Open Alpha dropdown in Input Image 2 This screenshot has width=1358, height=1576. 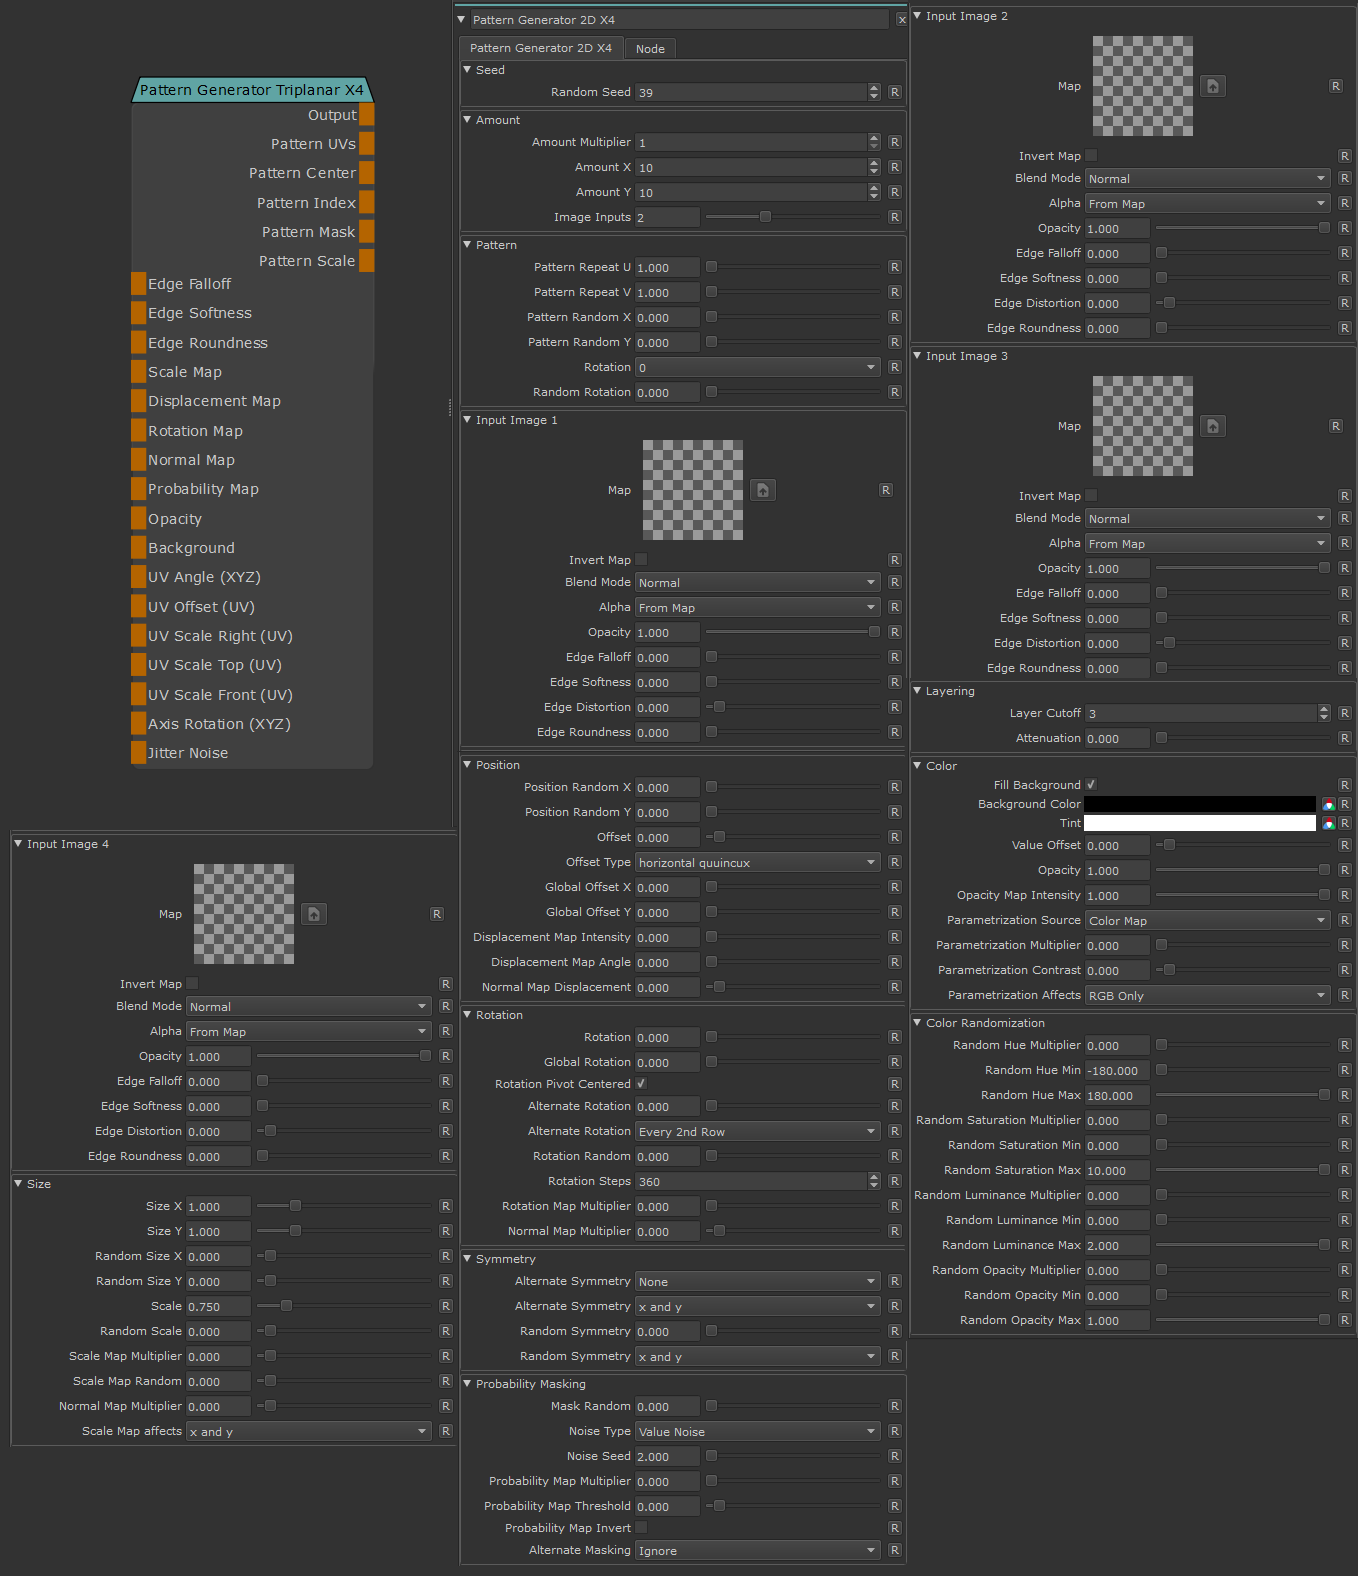pyautogui.click(x=1208, y=203)
